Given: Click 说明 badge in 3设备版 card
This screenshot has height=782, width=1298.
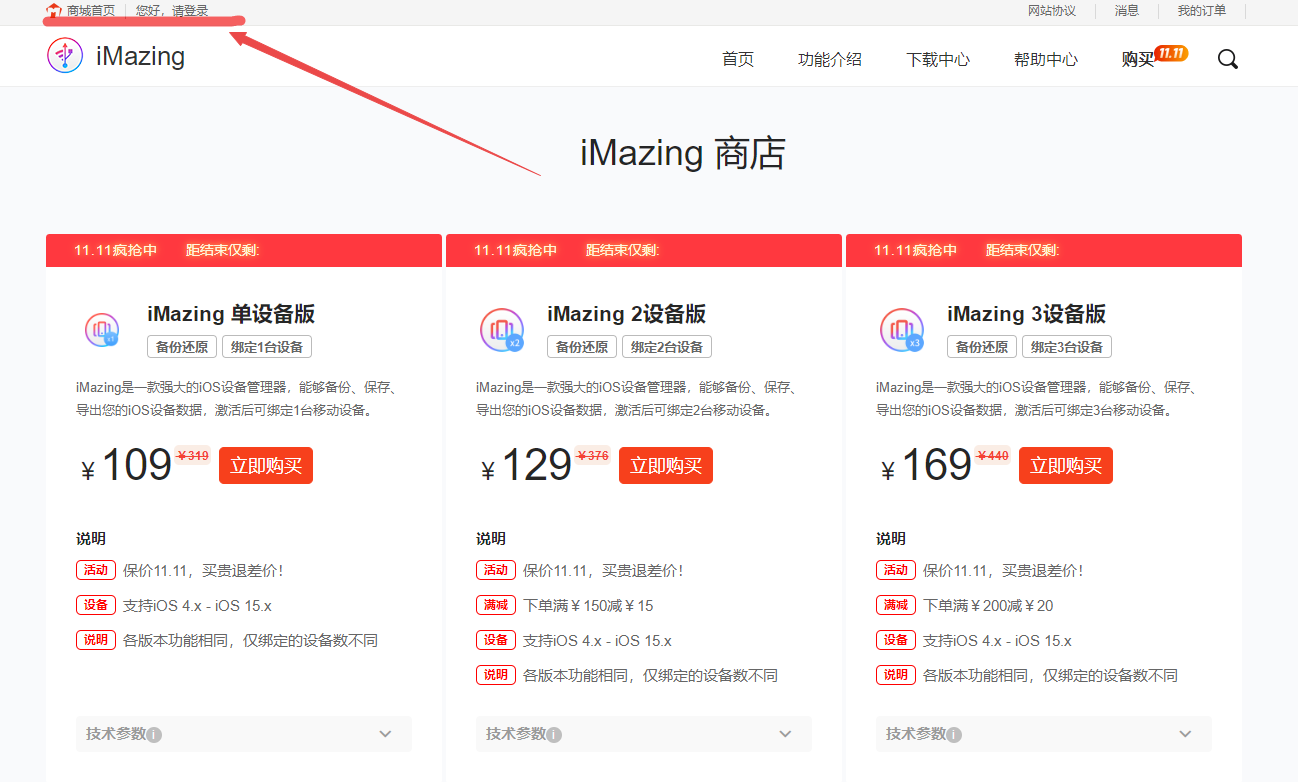Looking at the screenshot, I should (x=896, y=675).
